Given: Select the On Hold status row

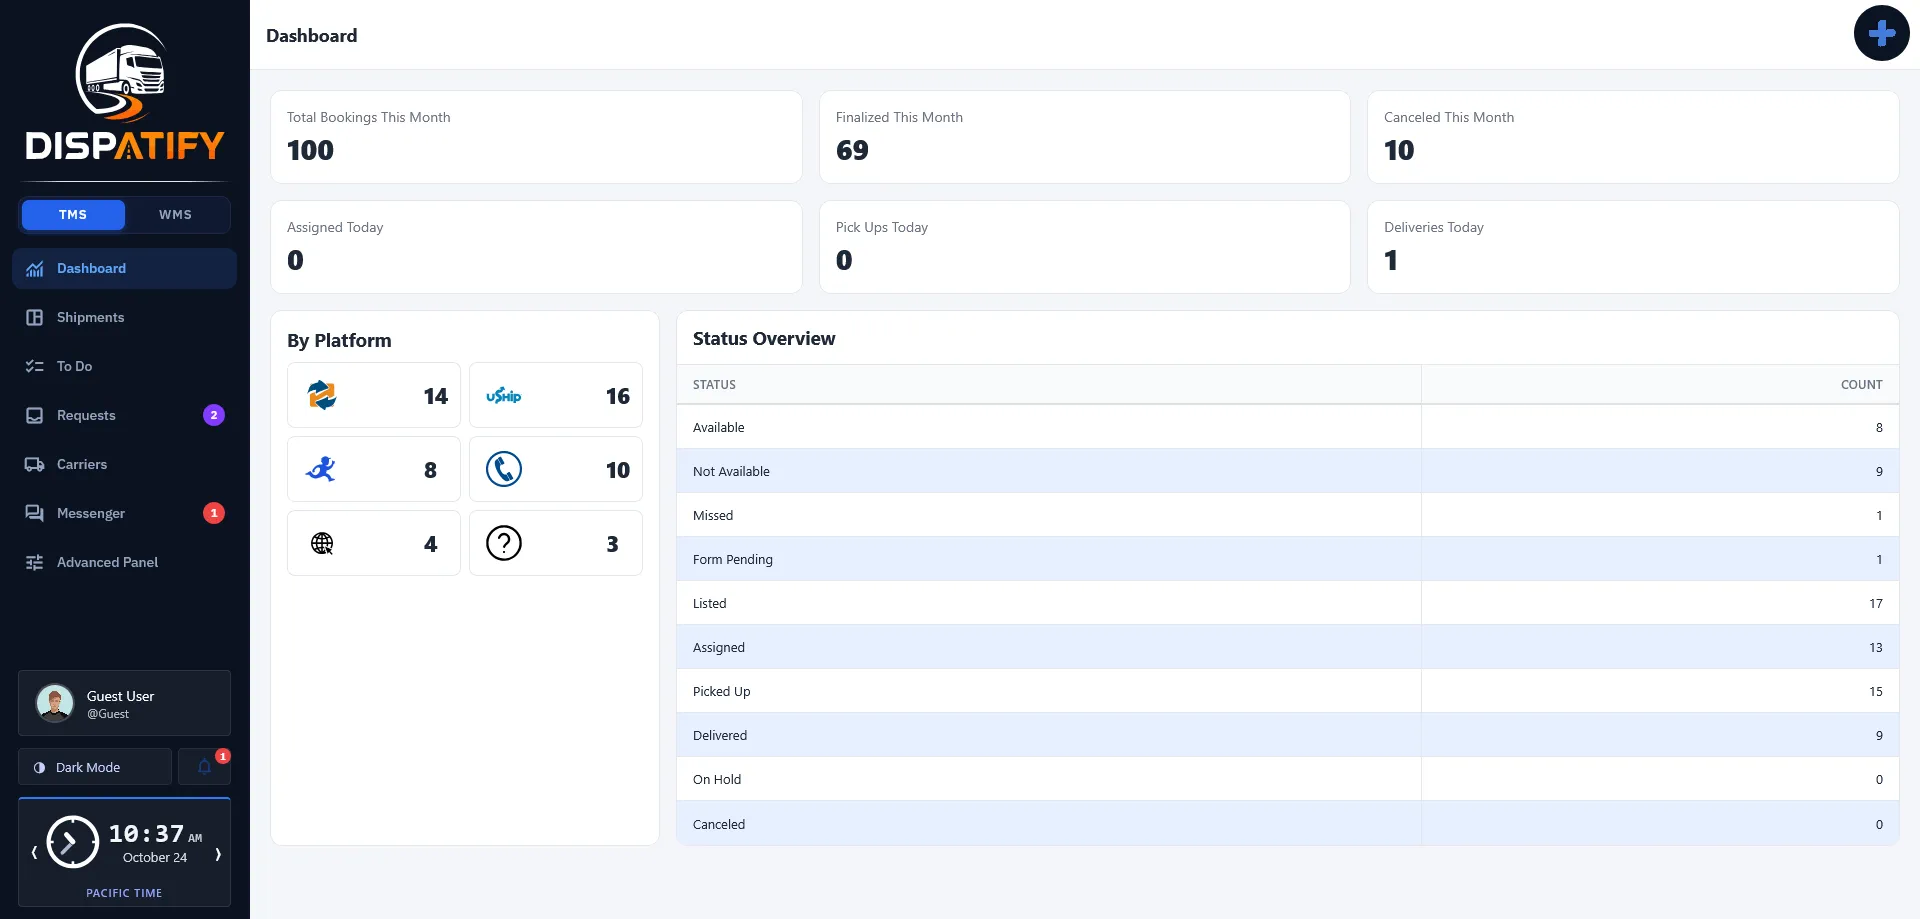Looking at the screenshot, I should pos(1288,779).
